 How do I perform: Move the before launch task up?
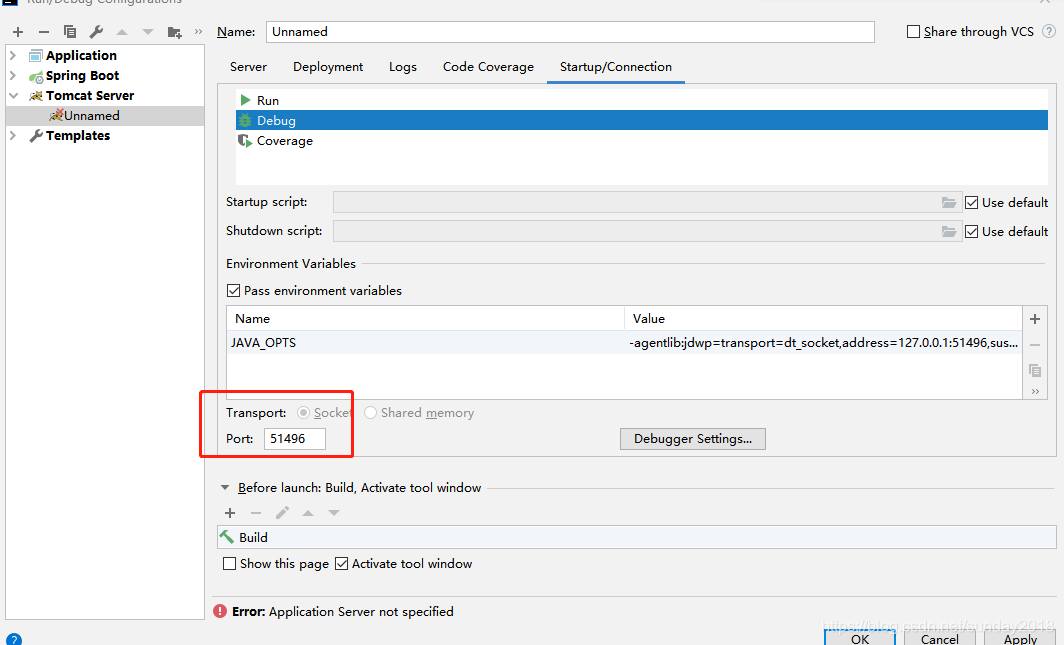tap(308, 513)
